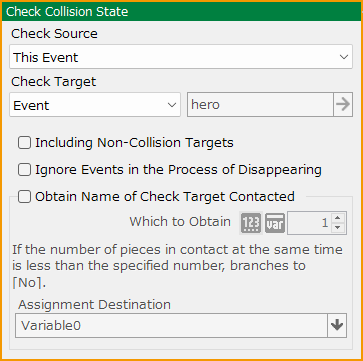Click the Check Target label
This screenshot has width=363, height=361.
tap(54, 81)
